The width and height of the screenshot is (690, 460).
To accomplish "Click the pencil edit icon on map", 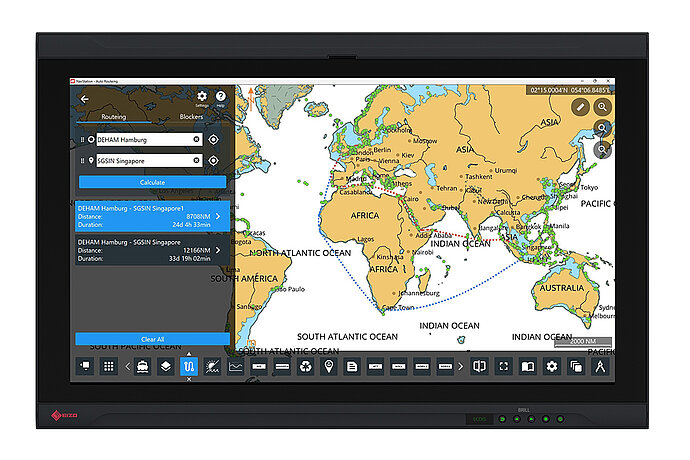I will tap(580, 107).
